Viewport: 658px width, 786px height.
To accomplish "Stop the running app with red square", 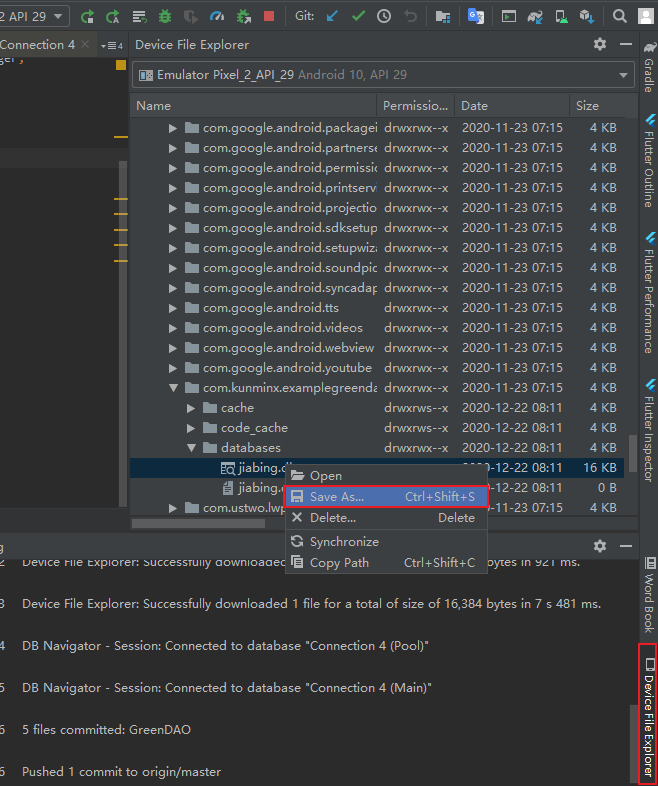I will pos(269,17).
